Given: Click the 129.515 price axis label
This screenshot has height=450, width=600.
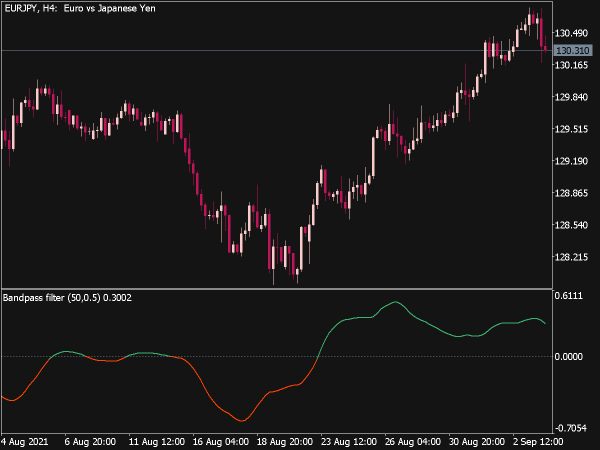Looking at the screenshot, I should coord(571,129).
